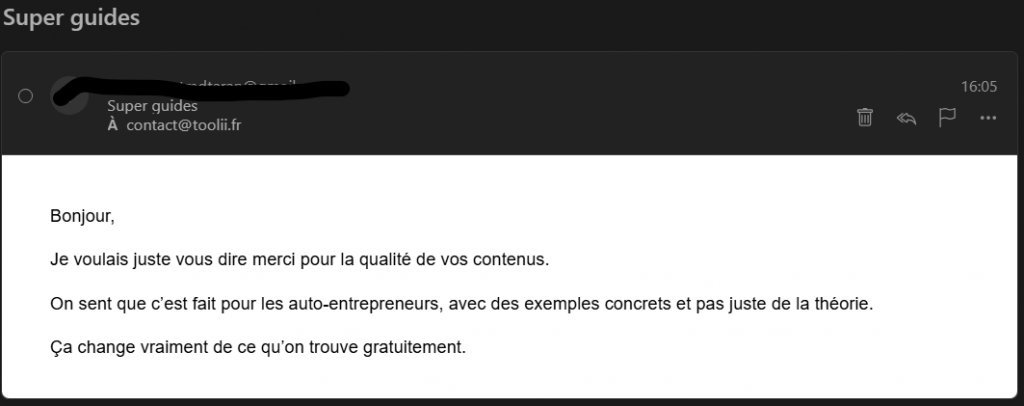Click the "À" recipient label
The image size is (1024, 406).
pyautogui.click(x=112, y=126)
